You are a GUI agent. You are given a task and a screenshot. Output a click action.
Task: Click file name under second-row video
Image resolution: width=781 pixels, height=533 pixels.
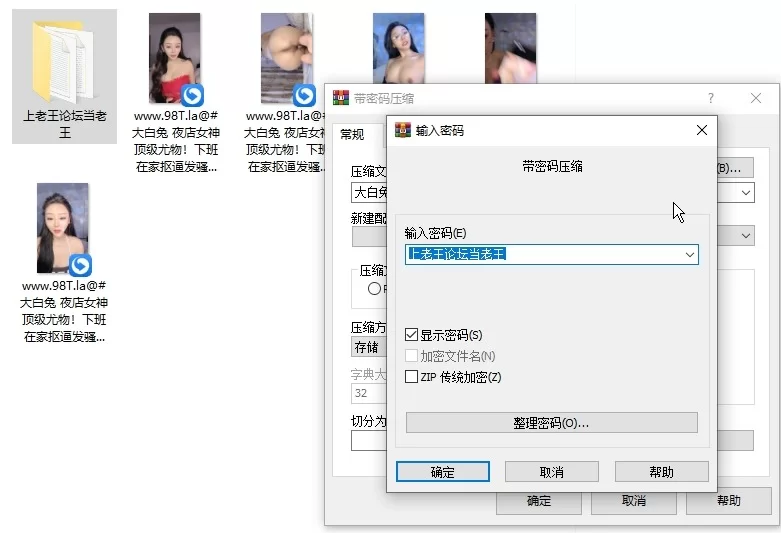pos(63,311)
